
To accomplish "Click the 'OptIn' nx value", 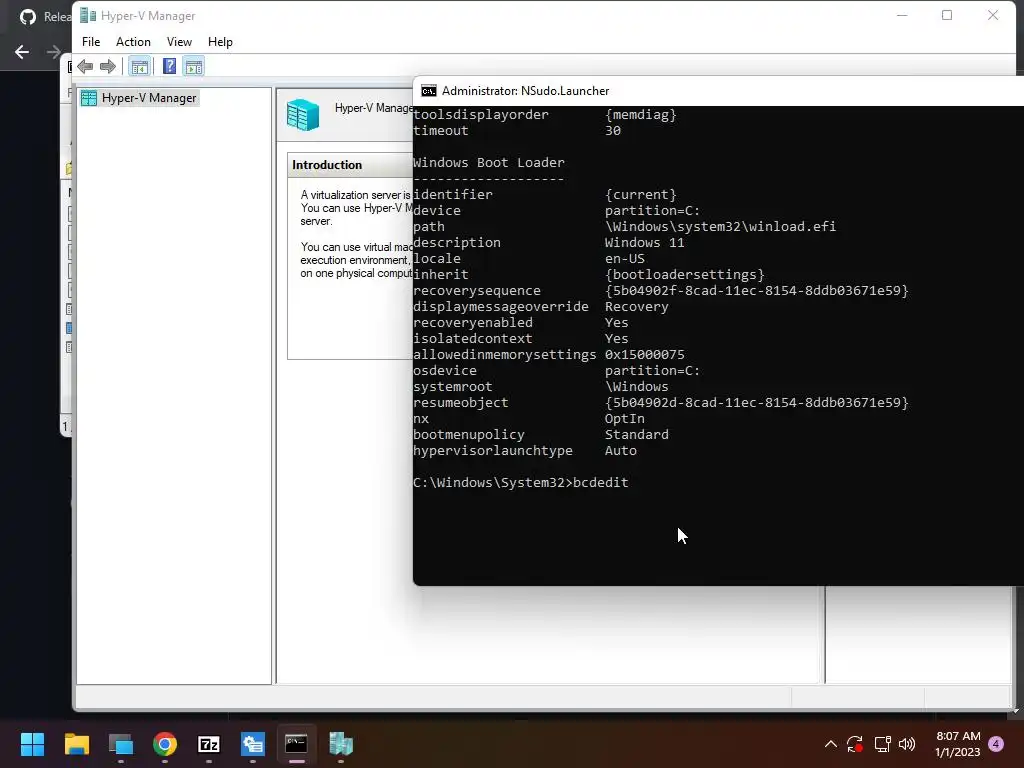I will click(x=624, y=419).
